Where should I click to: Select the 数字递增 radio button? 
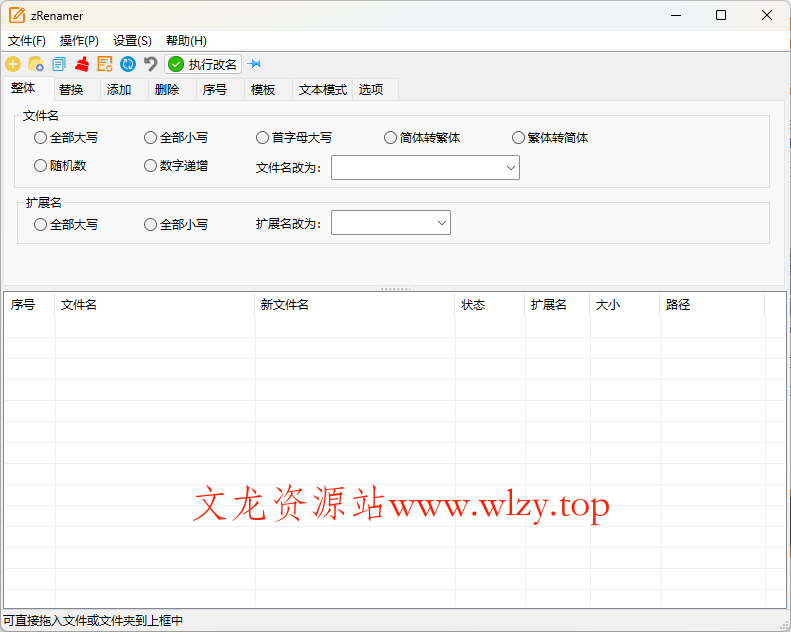[x=176, y=165]
